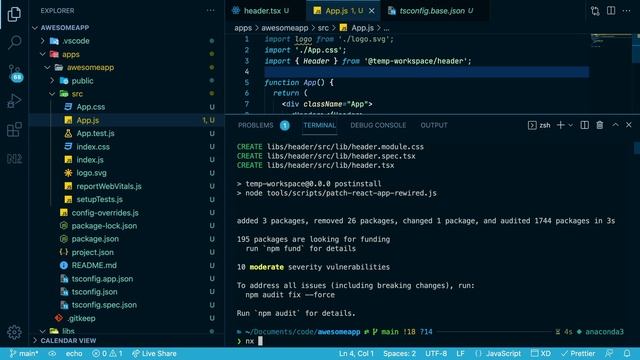Click the XD status bar item
640x360 pixels.
[x=541, y=353]
